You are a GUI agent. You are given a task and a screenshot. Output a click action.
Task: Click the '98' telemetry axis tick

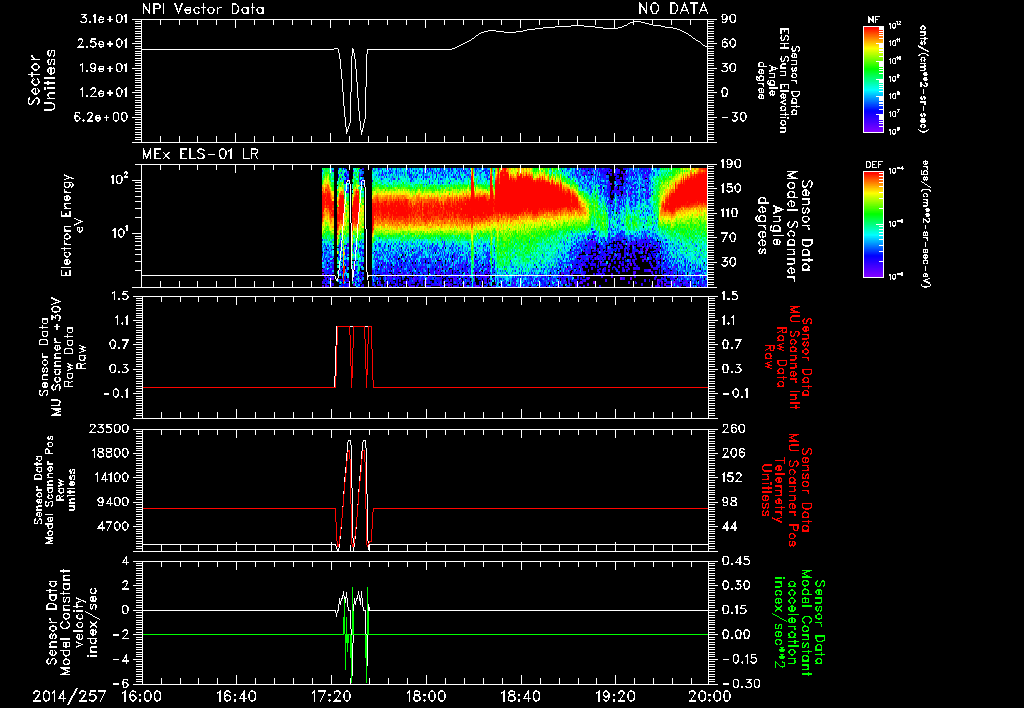pos(729,502)
